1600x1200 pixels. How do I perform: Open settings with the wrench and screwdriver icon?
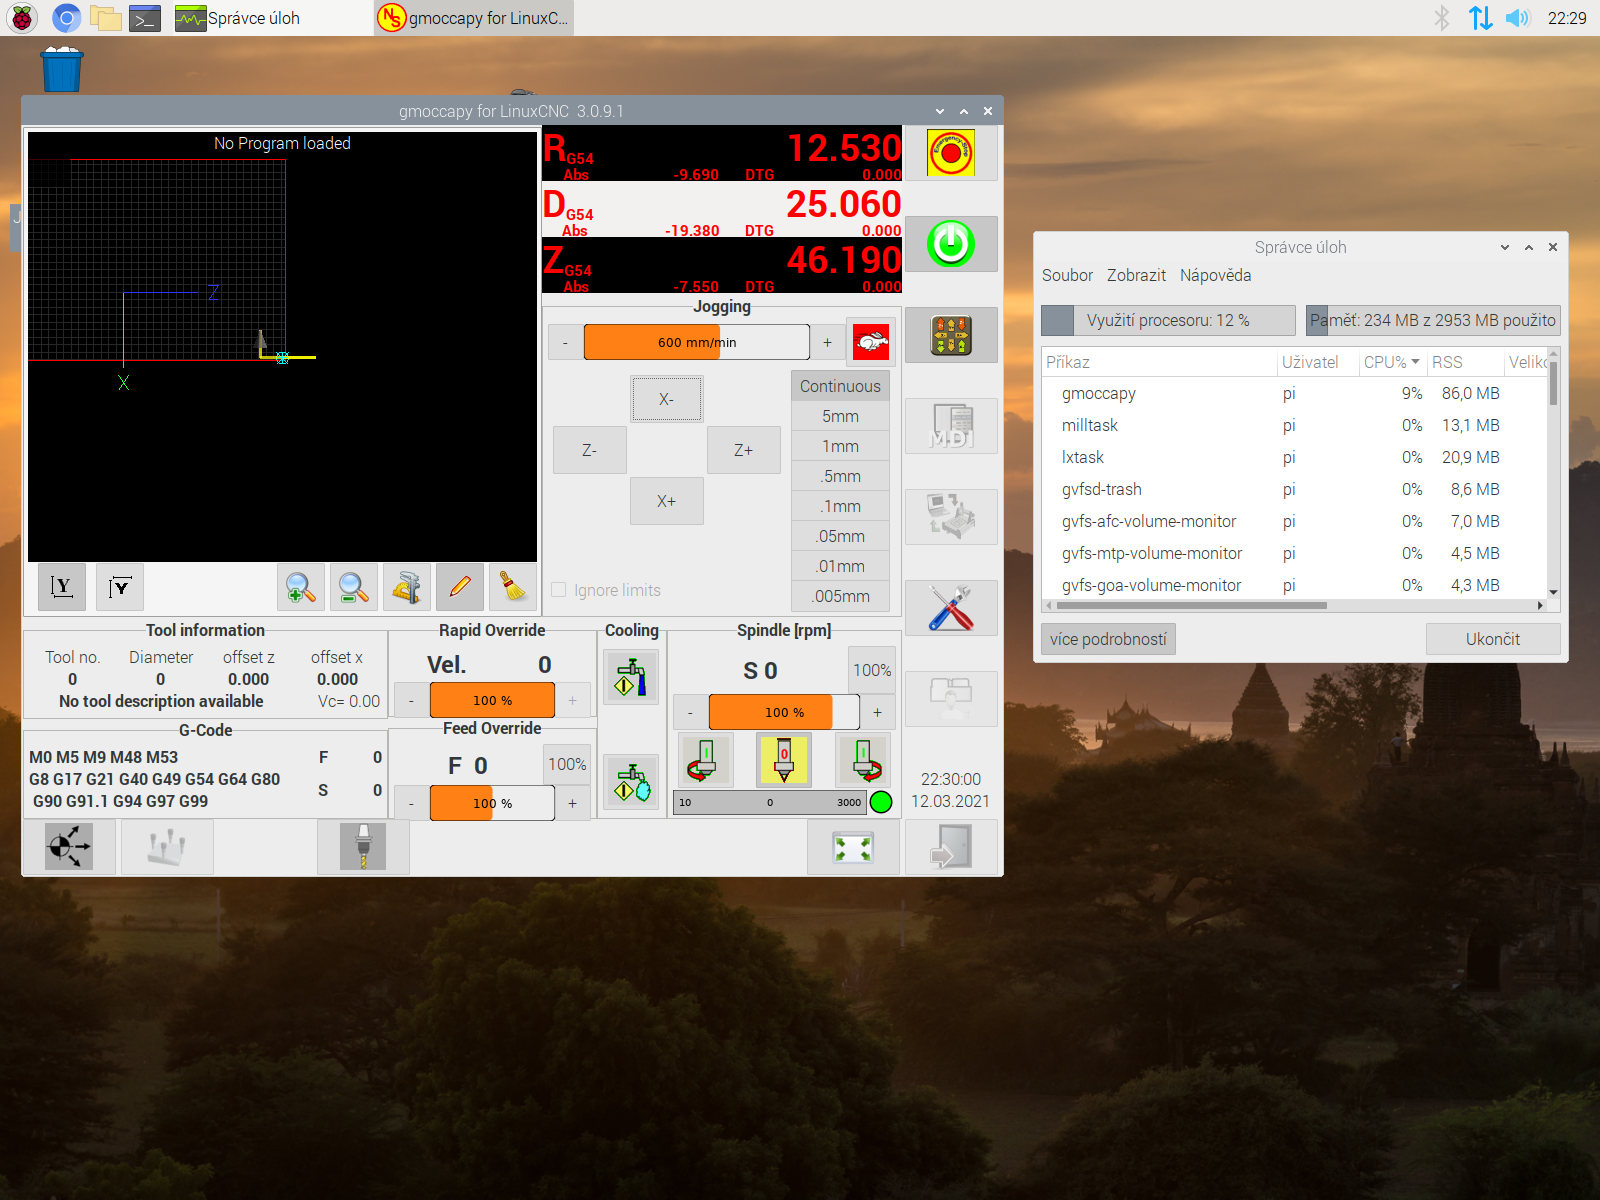click(950, 608)
